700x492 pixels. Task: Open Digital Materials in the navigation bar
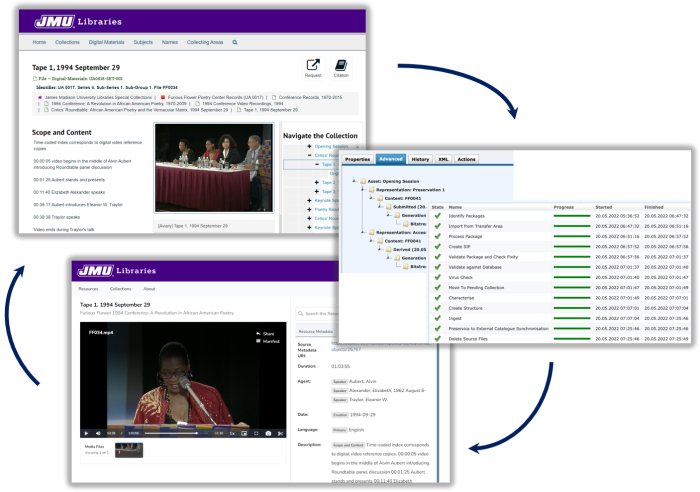tap(106, 42)
